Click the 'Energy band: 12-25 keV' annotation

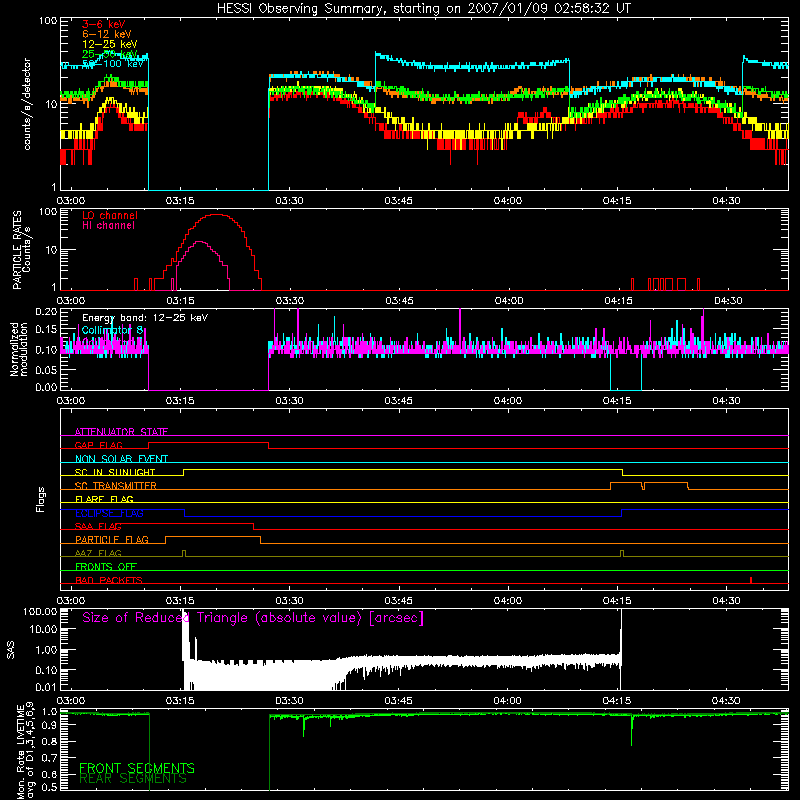[x=145, y=318]
